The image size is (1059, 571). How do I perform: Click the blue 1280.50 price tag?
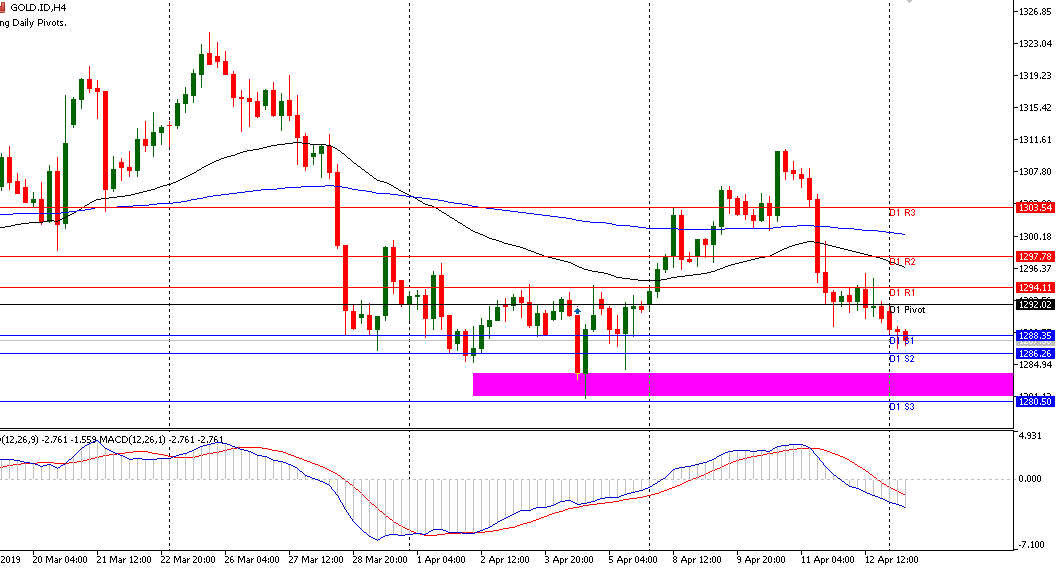(x=1035, y=401)
